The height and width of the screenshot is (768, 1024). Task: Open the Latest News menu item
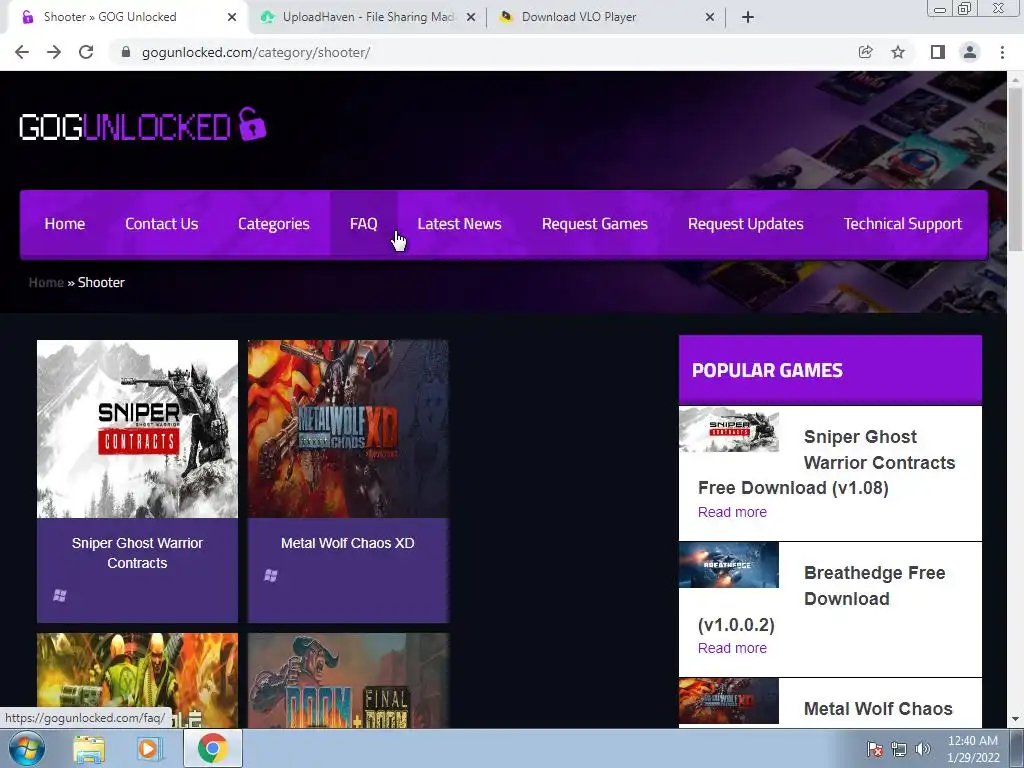[459, 224]
